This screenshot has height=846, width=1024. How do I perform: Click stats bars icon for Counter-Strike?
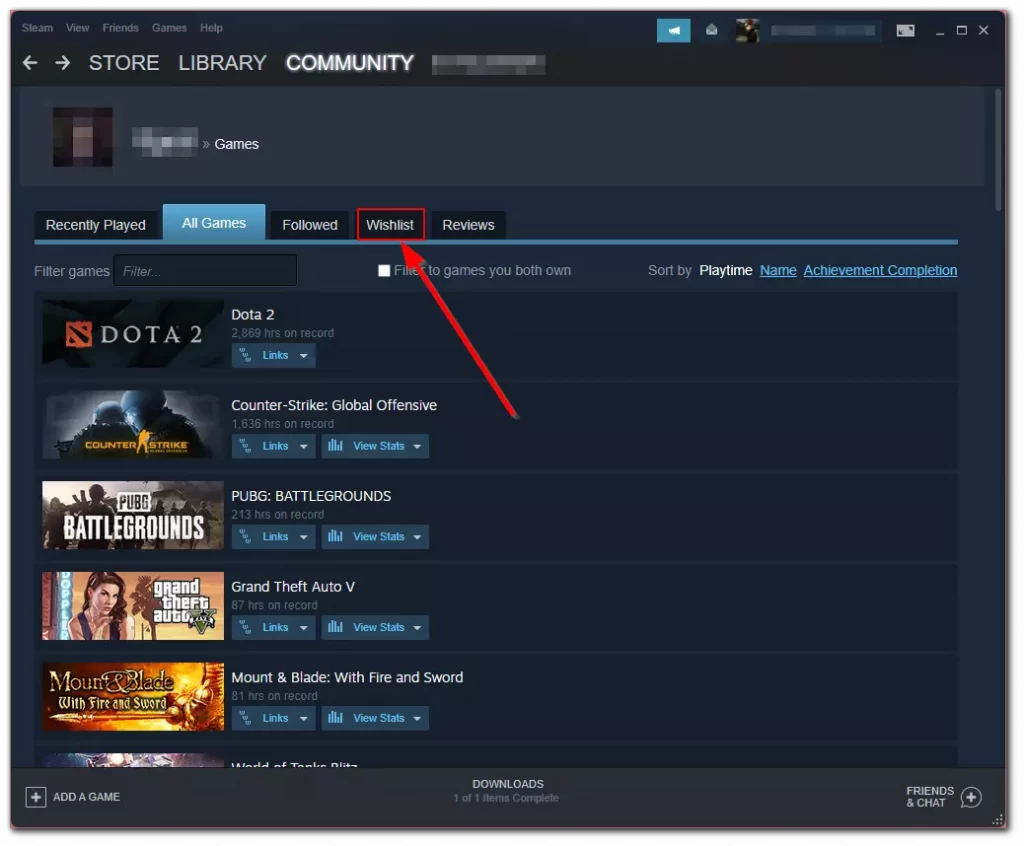click(x=335, y=446)
